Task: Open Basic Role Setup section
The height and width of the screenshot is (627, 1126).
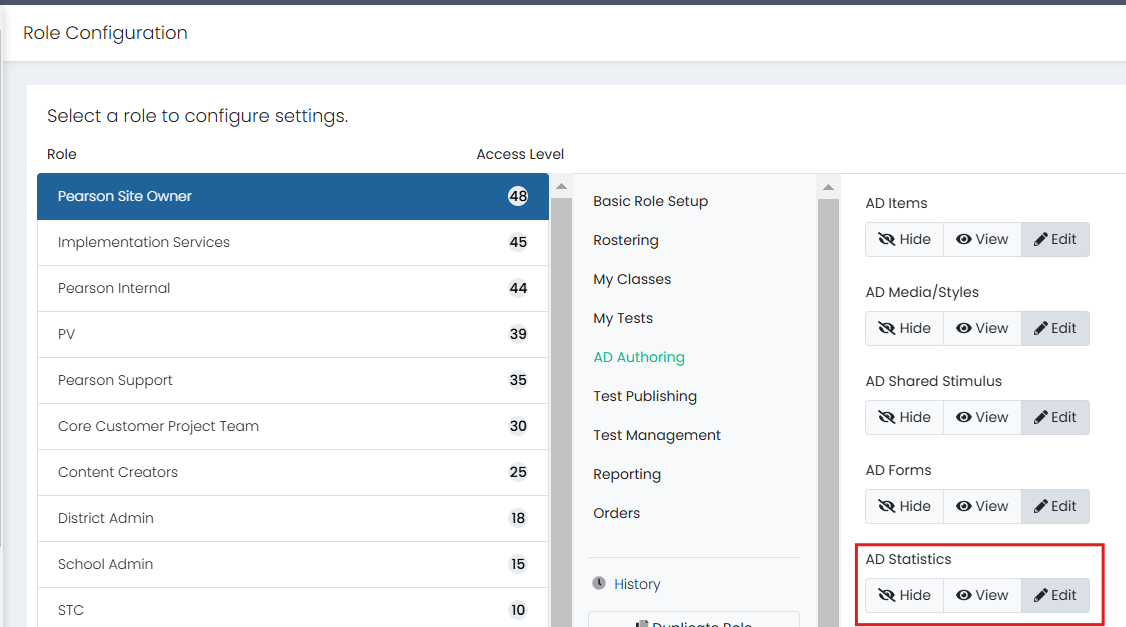Action: pyautogui.click(x=650, y=201)
